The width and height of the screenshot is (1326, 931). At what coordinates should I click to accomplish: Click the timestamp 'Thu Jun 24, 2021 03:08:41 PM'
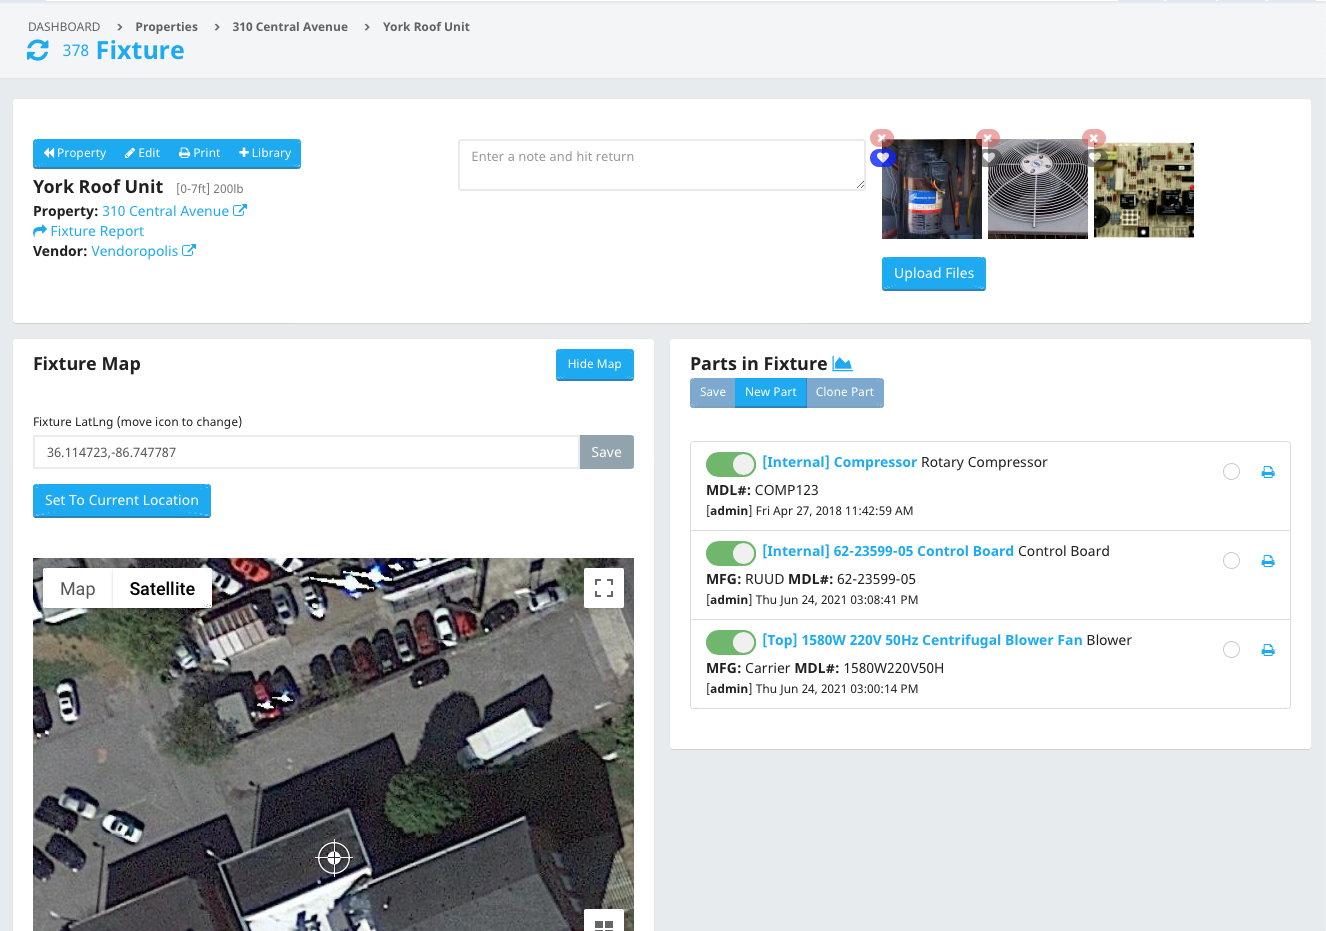(837, 600)
